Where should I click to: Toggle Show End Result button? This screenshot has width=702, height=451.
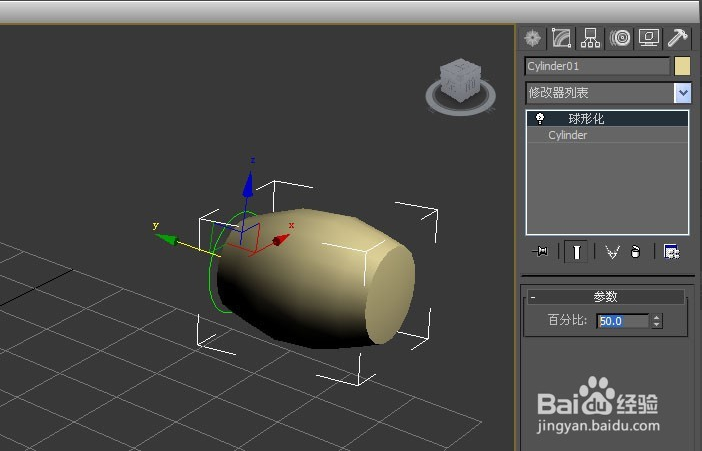coord(576,252)
